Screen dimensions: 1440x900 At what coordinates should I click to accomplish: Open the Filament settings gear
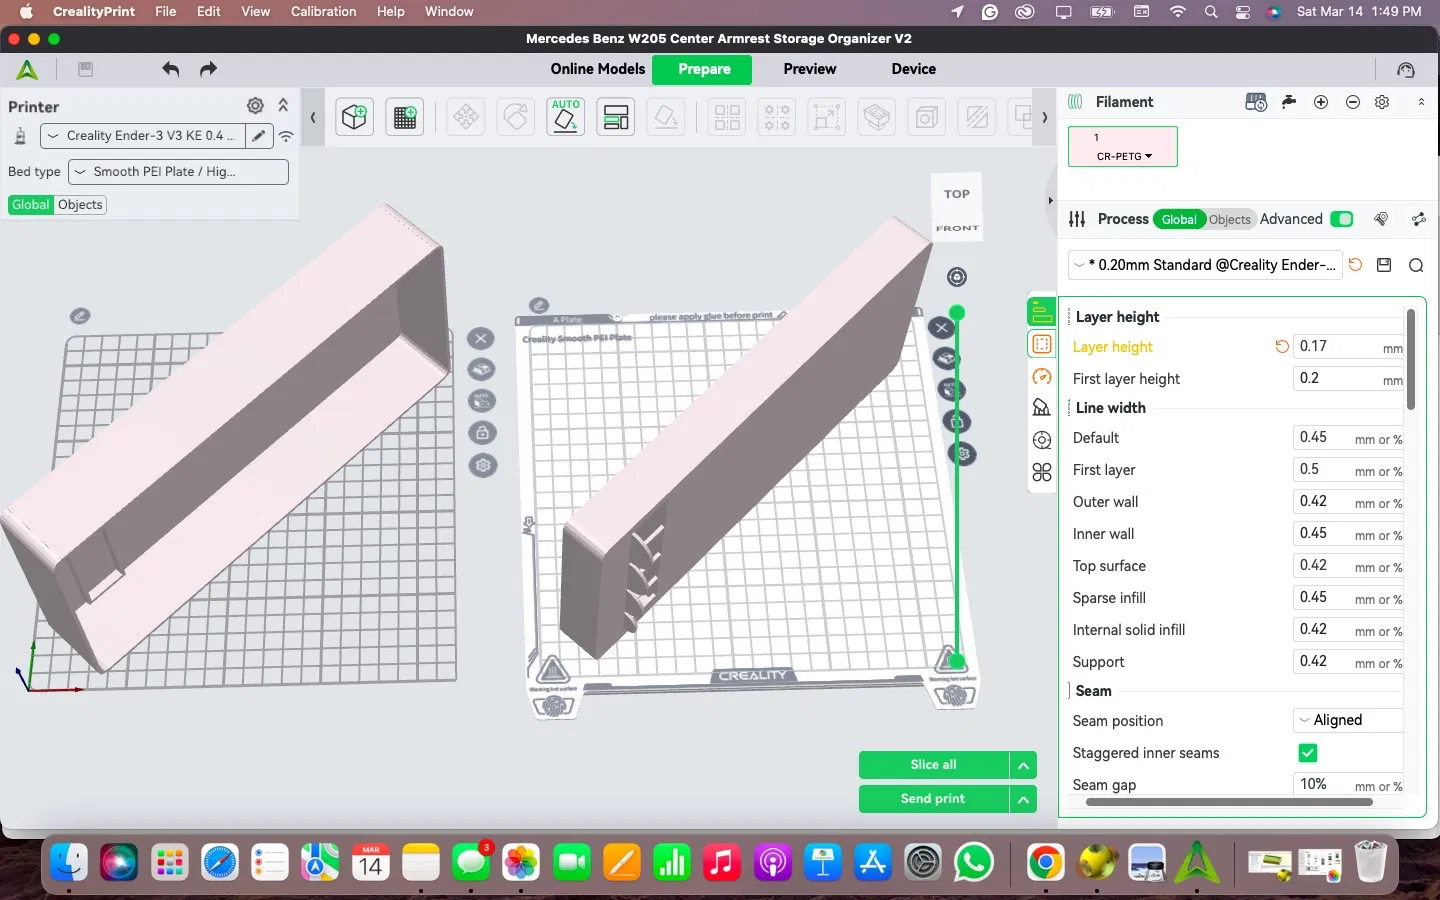tap(1382, 102)
